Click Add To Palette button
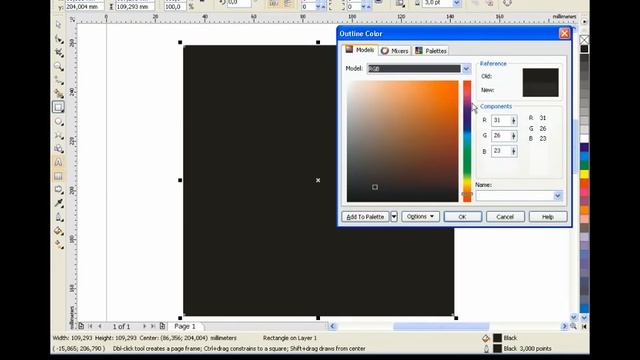Screen dimensions: 640x360 pos(365,216)
